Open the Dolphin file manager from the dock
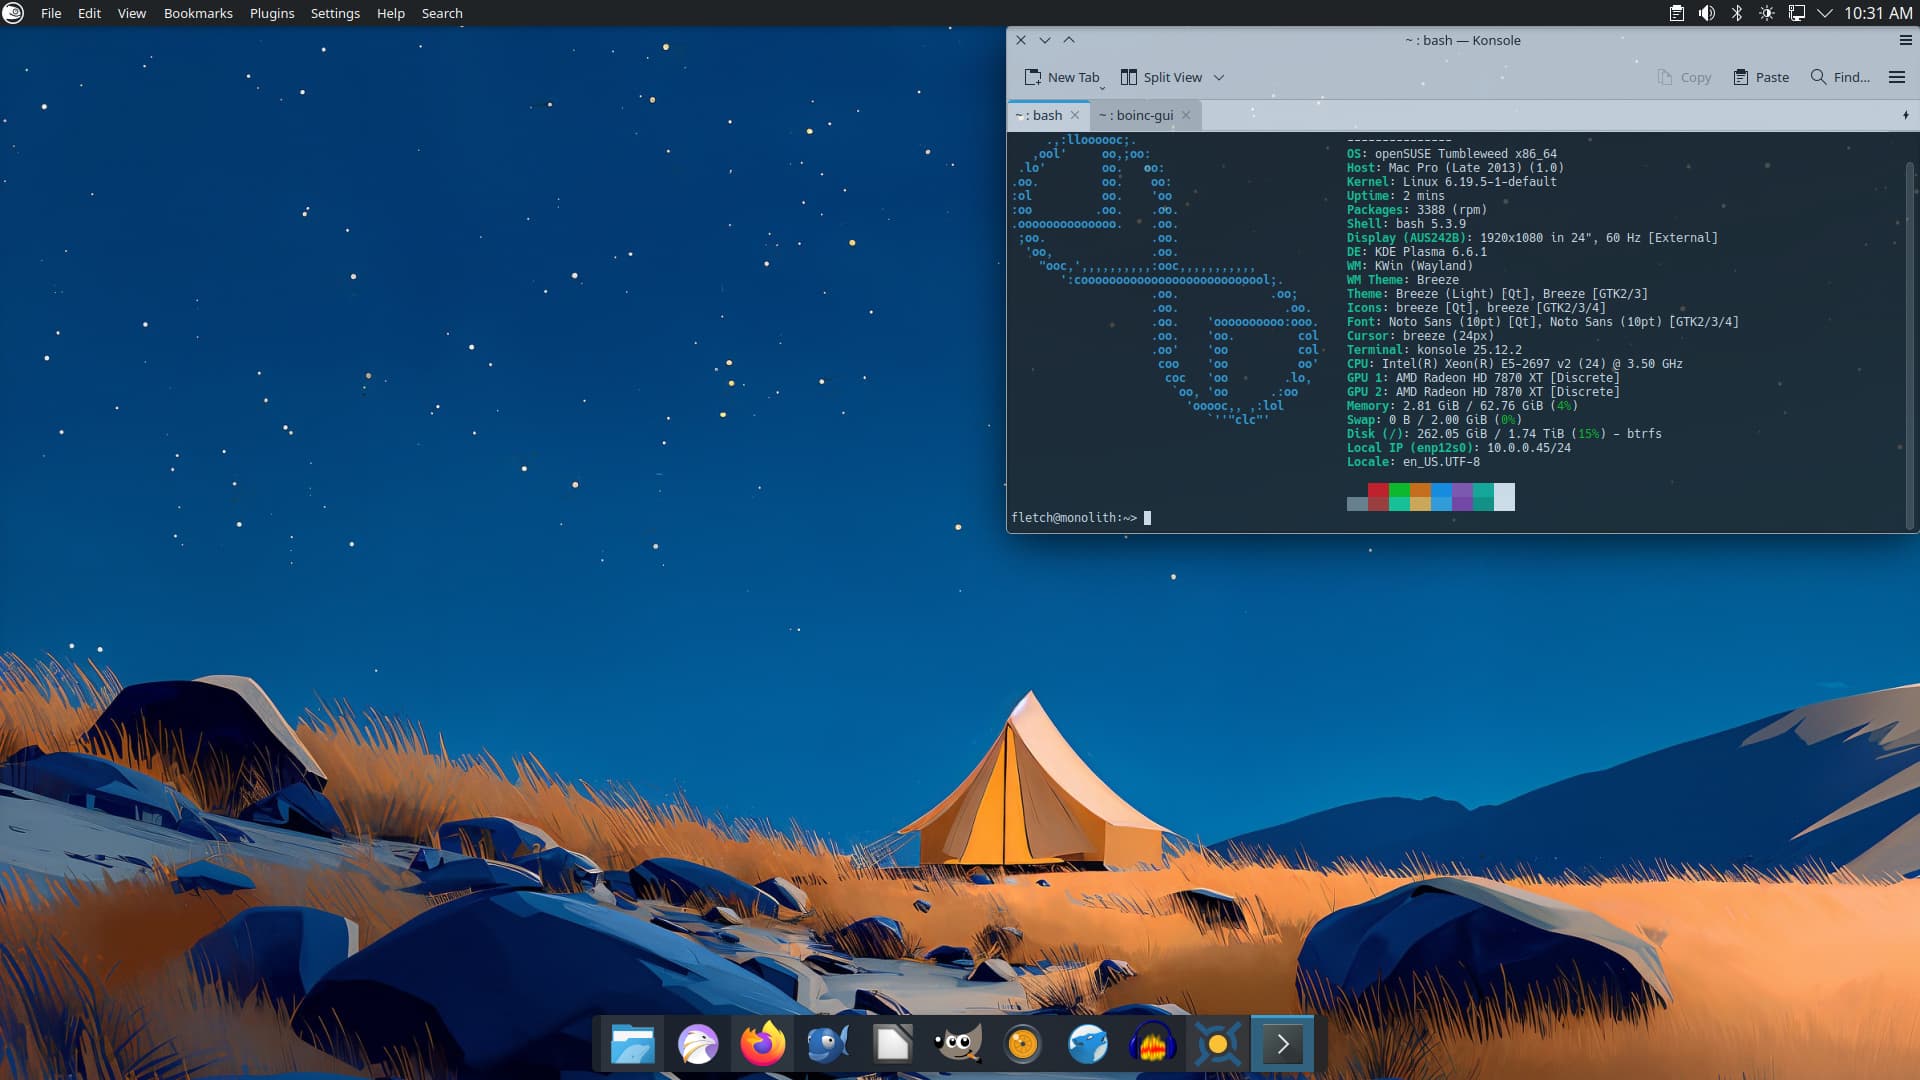1920x1080 pixels. pyautogui.click(x=632, y=1045)
